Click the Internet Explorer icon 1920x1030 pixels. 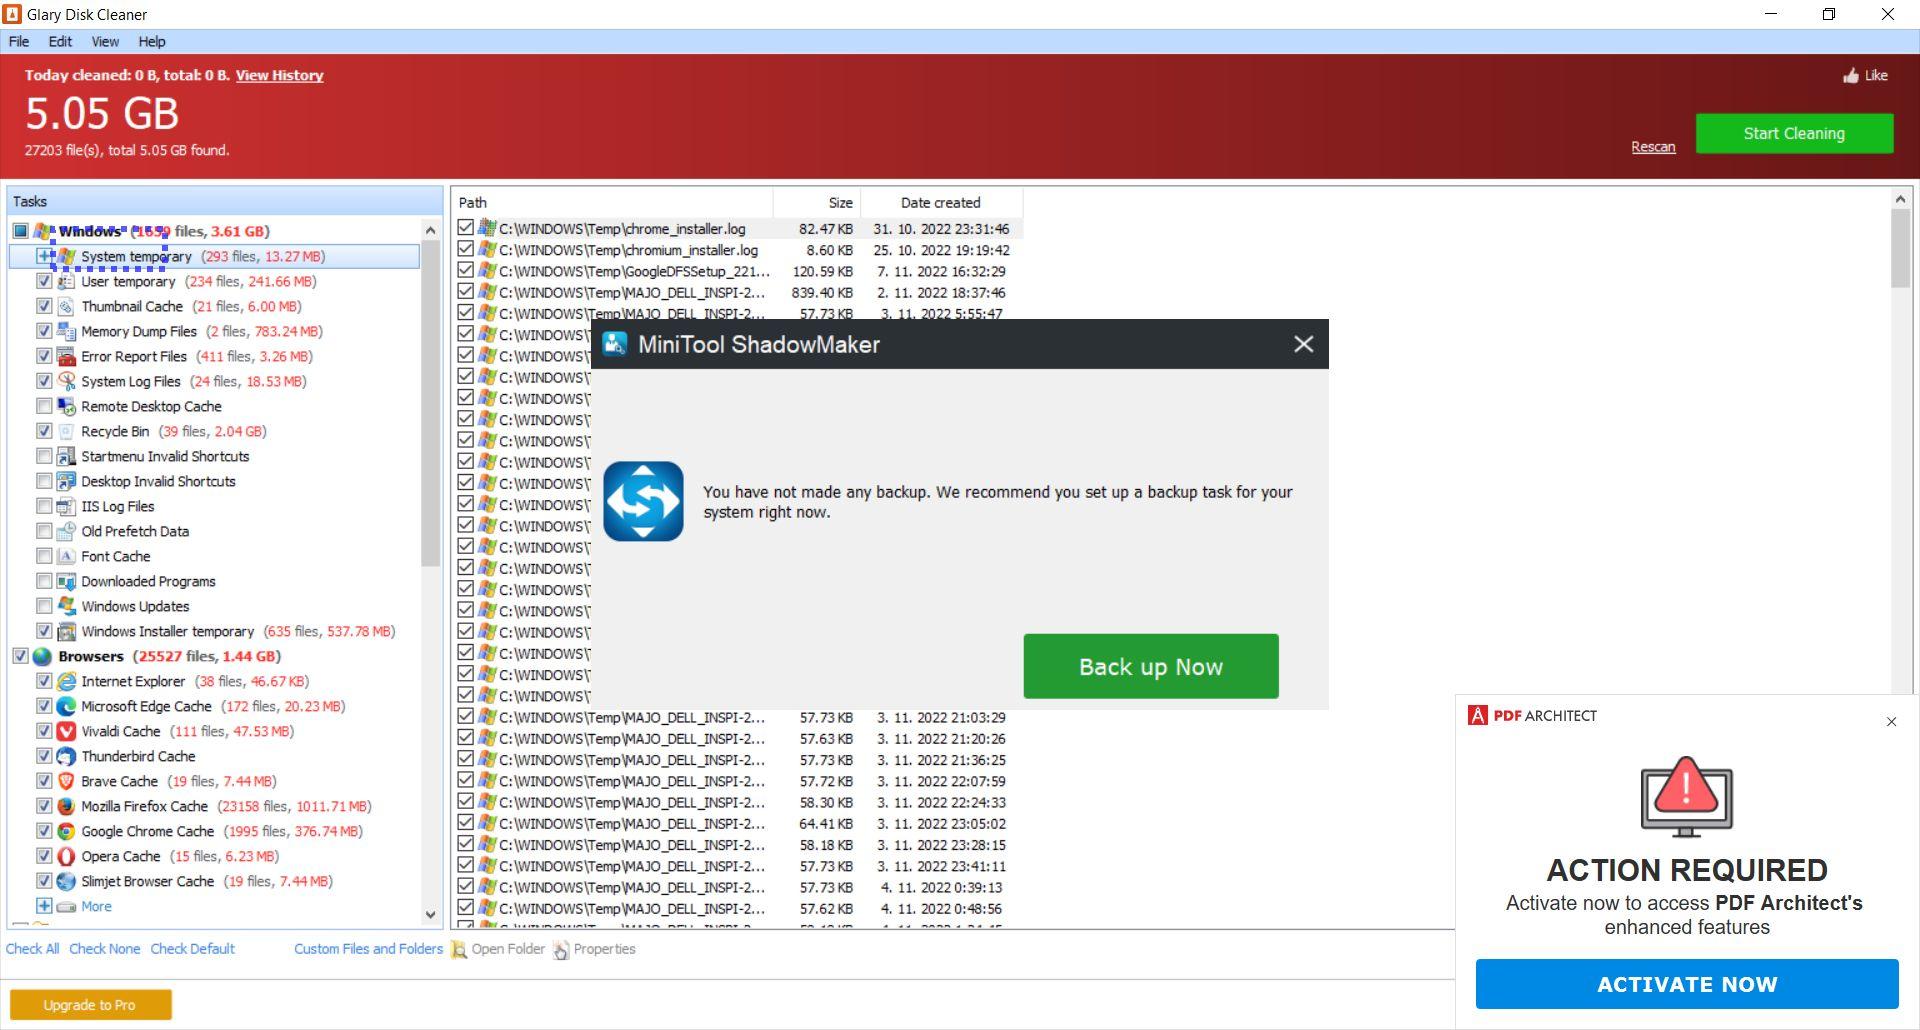pyautogui.click(x=66, y=682)
